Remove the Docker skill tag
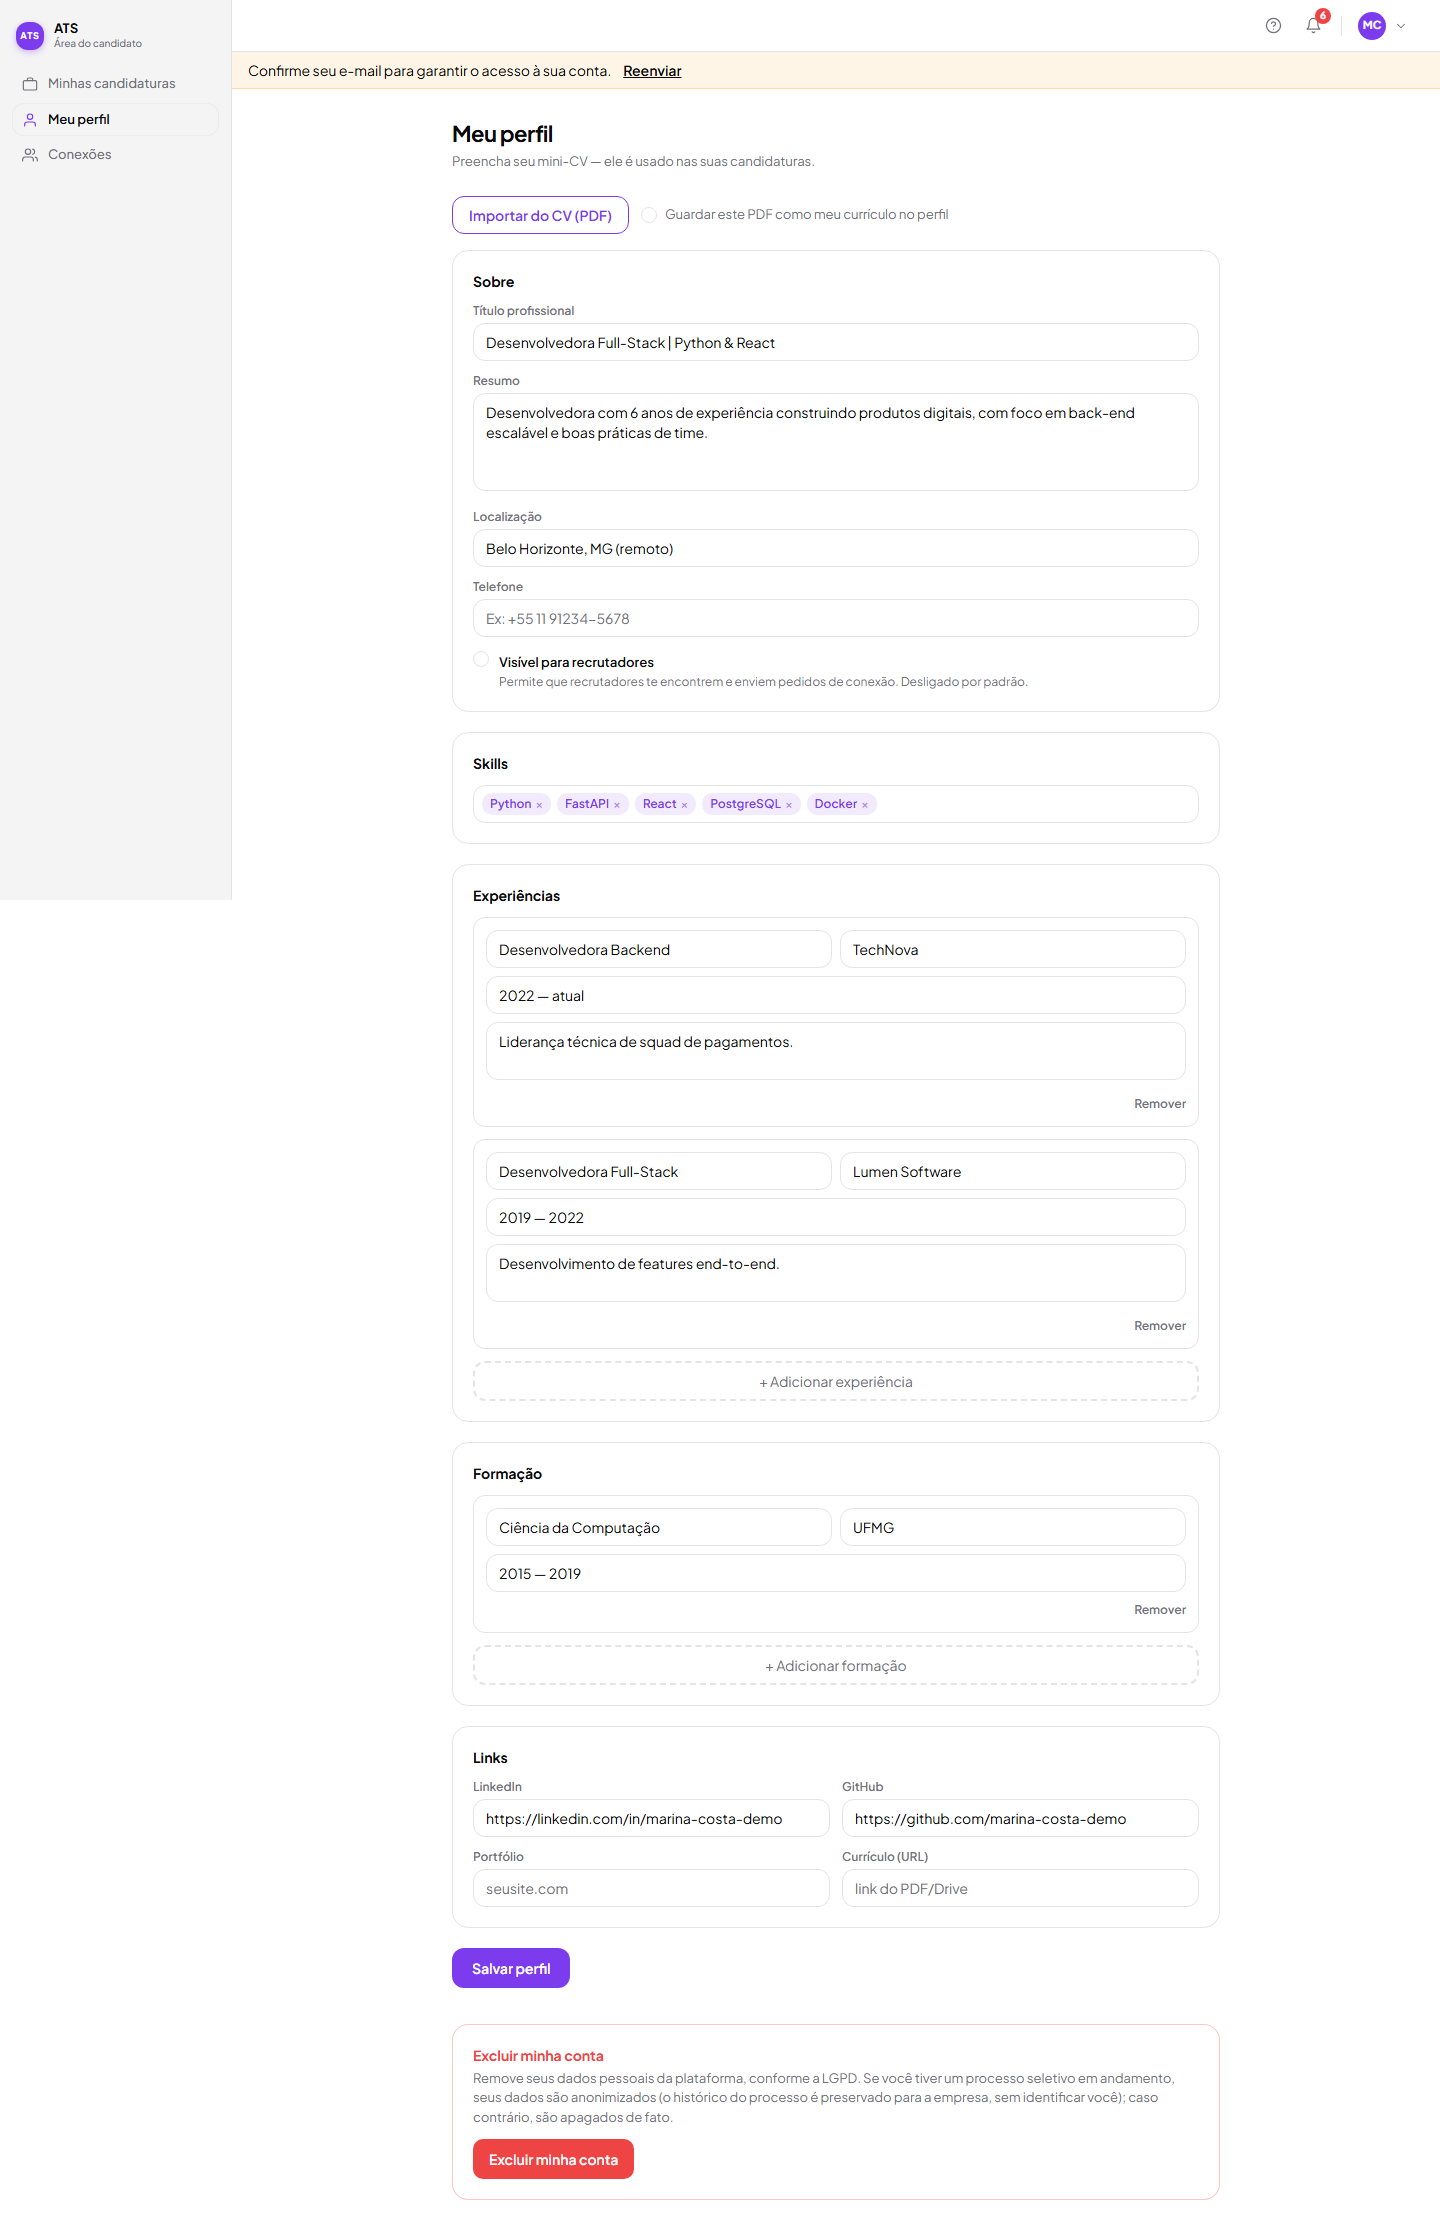This screenshot has height=2228, width=1440. pyautogui.click(x=865, y=805)
